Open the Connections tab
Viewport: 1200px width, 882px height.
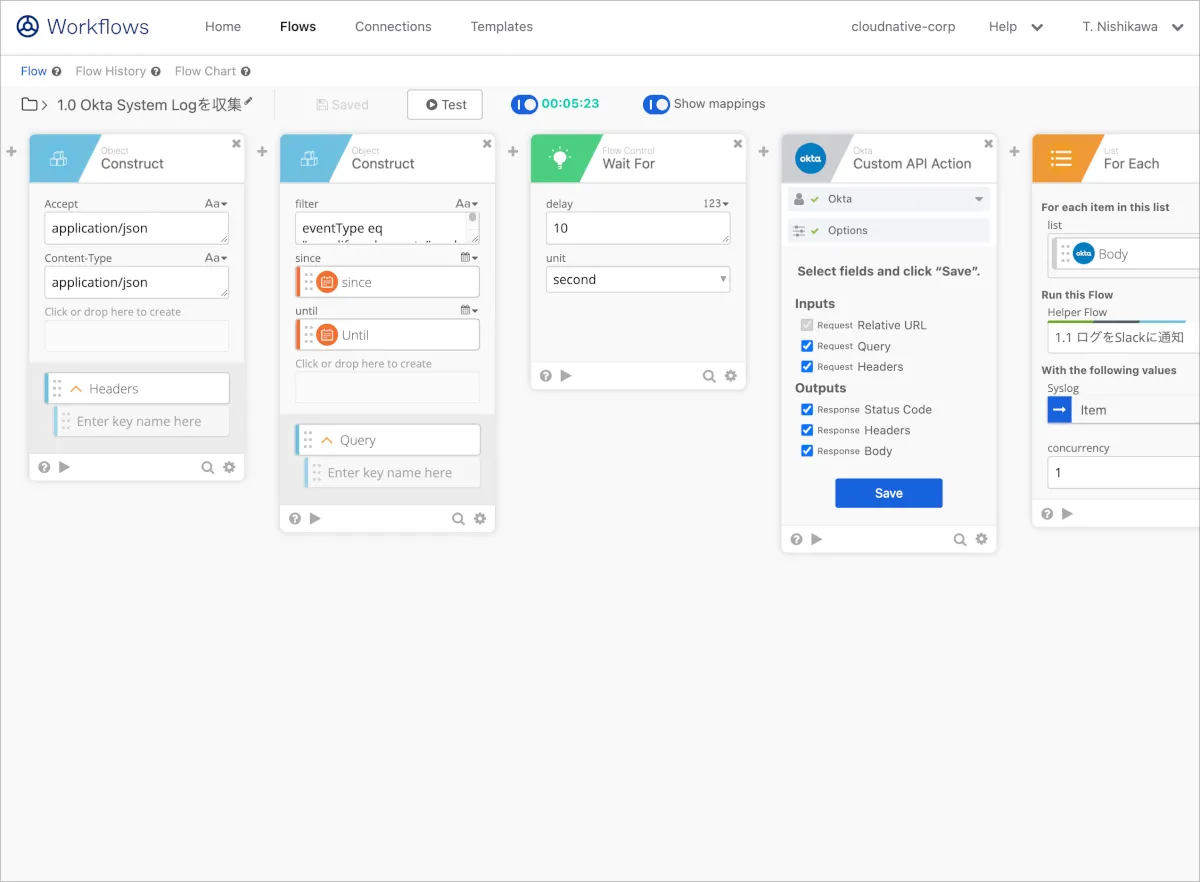tap(393, 27)
